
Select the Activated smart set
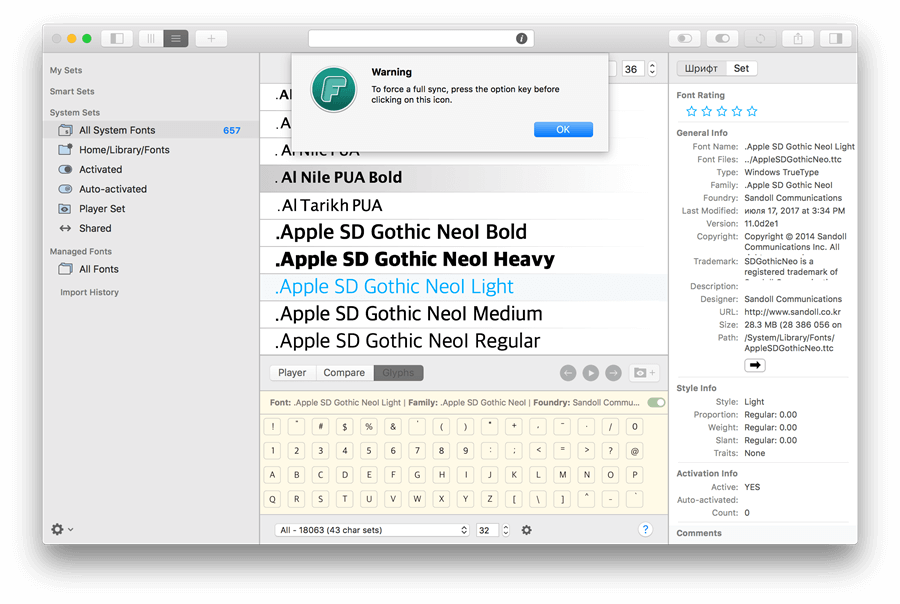(x=151, y=169)
